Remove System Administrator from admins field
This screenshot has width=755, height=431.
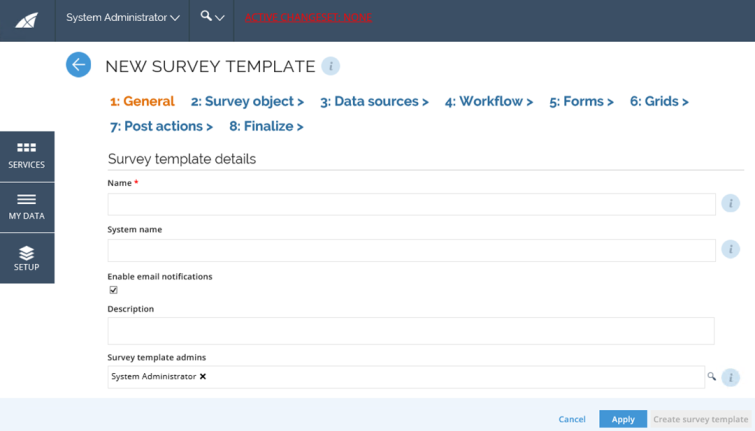[203, 377]
